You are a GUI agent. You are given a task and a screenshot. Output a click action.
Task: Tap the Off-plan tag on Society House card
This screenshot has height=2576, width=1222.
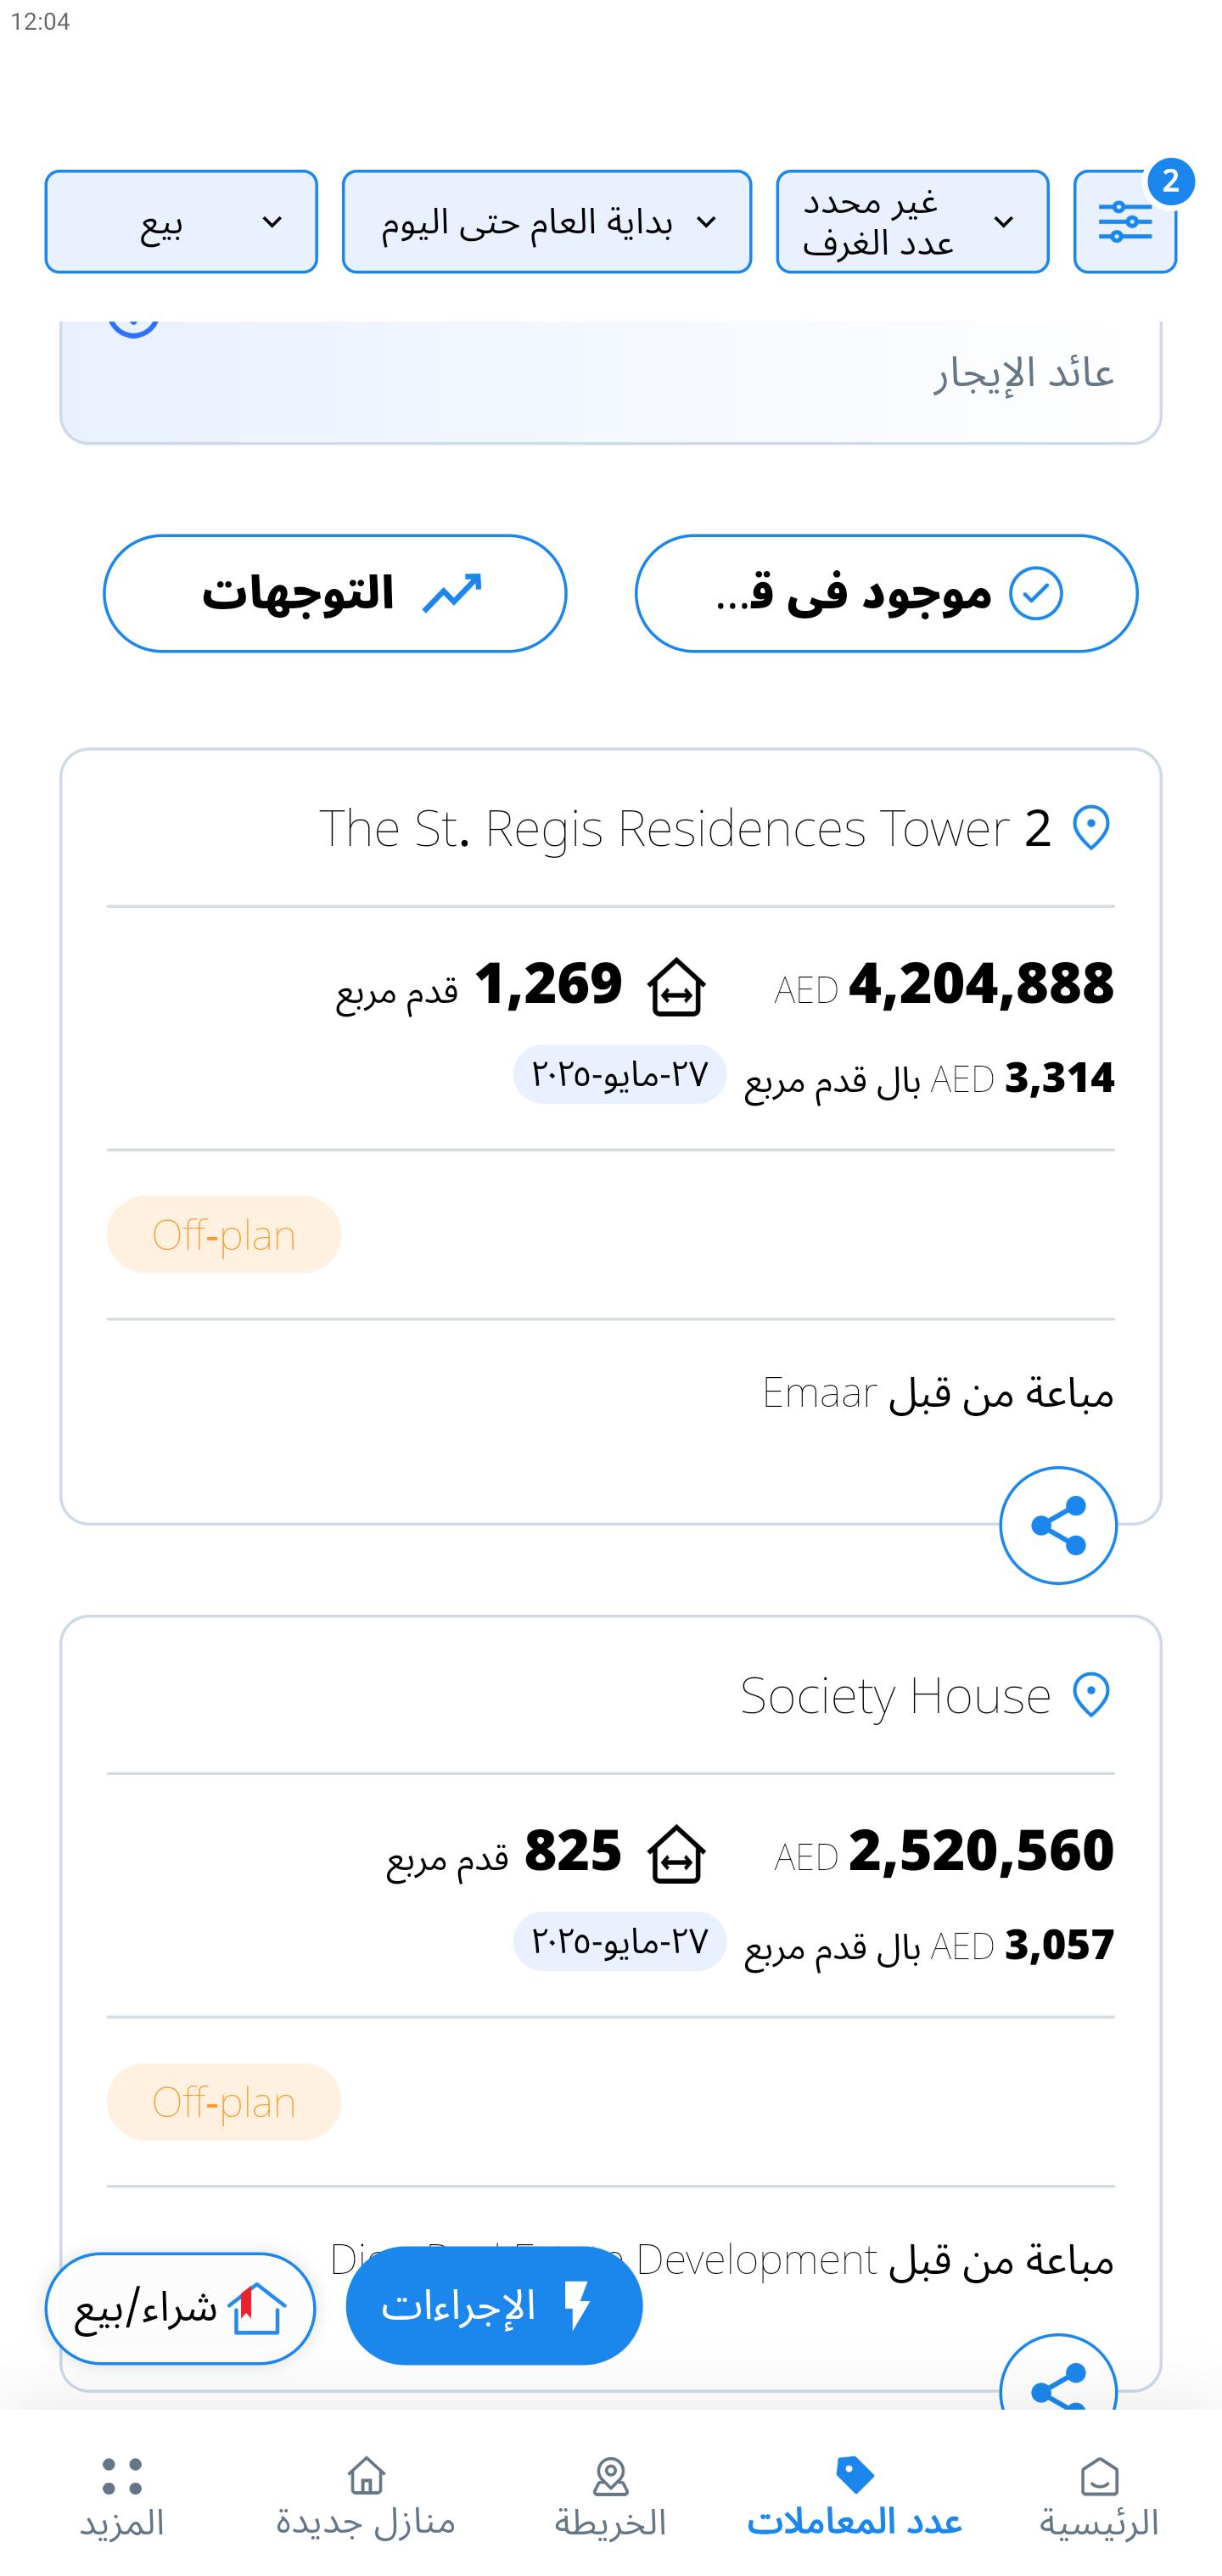224,2101
